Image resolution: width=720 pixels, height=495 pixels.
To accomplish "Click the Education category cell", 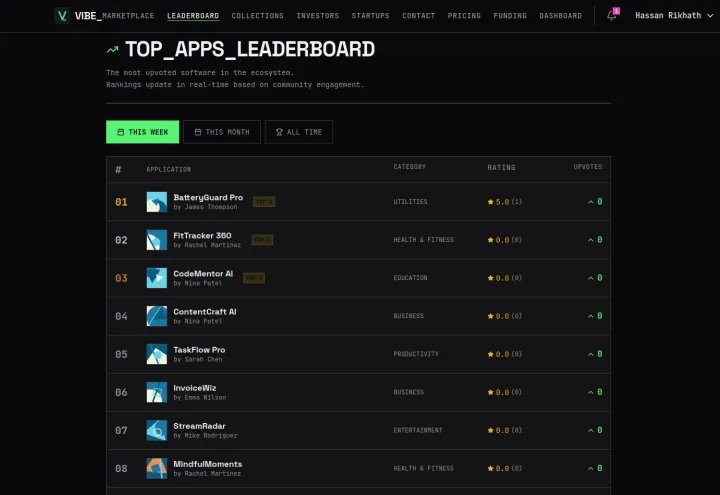I will 410,278.
